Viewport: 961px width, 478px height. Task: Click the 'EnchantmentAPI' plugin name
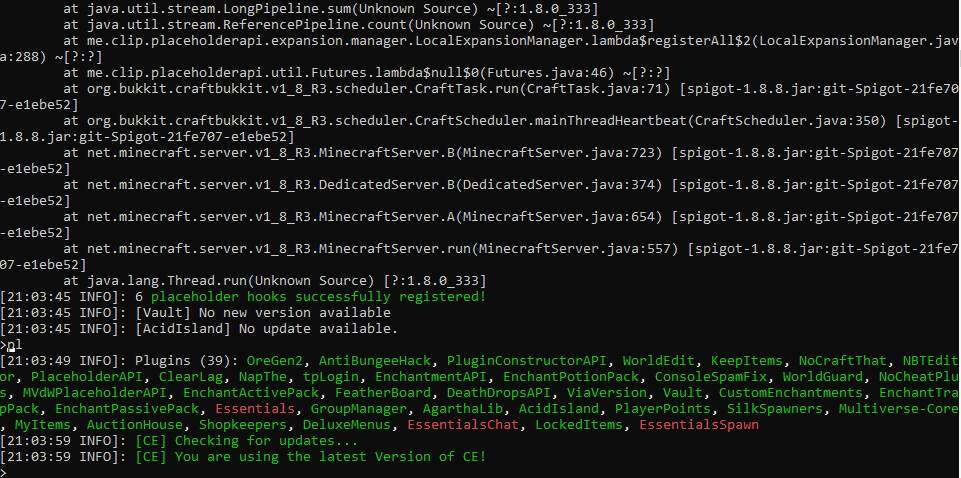[431, 376]
